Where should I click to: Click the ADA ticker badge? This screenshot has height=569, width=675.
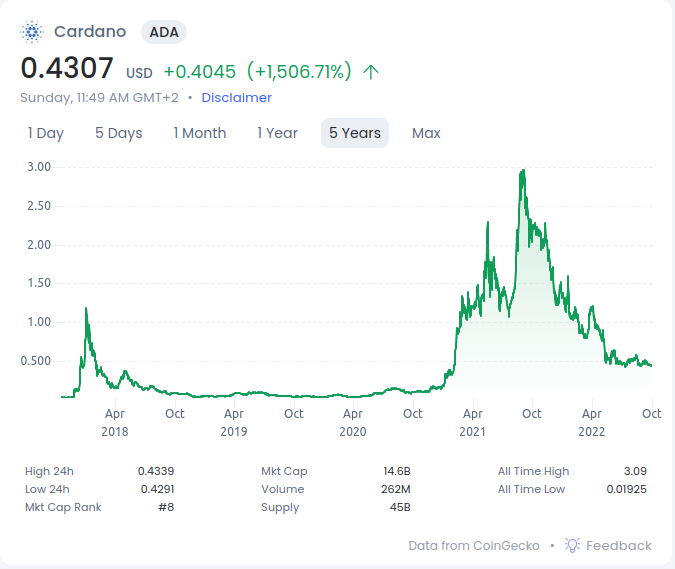[164, 32]
